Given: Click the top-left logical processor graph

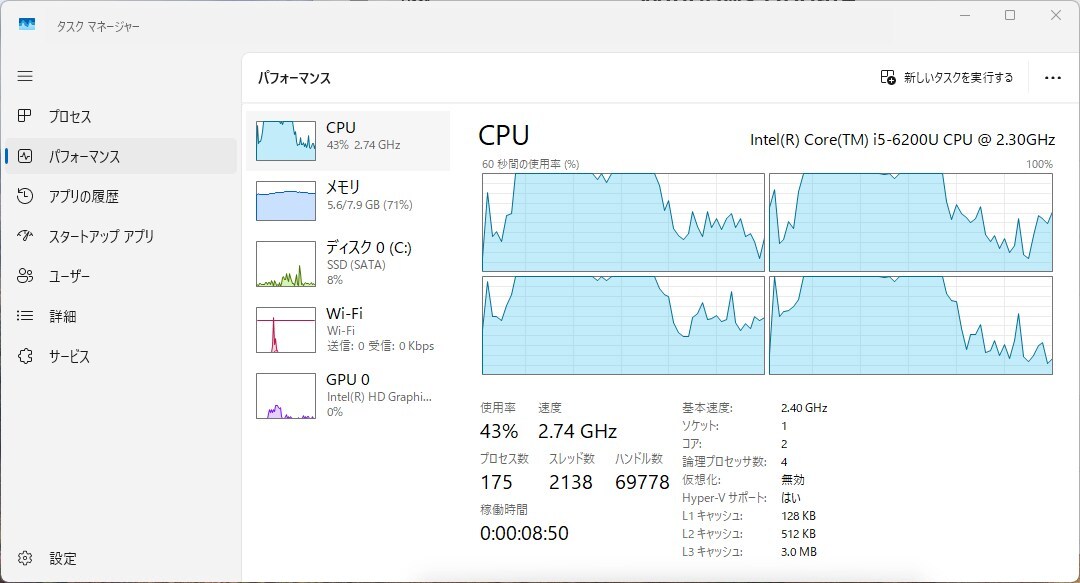Looking at the screenshot, I should (623, 222).
